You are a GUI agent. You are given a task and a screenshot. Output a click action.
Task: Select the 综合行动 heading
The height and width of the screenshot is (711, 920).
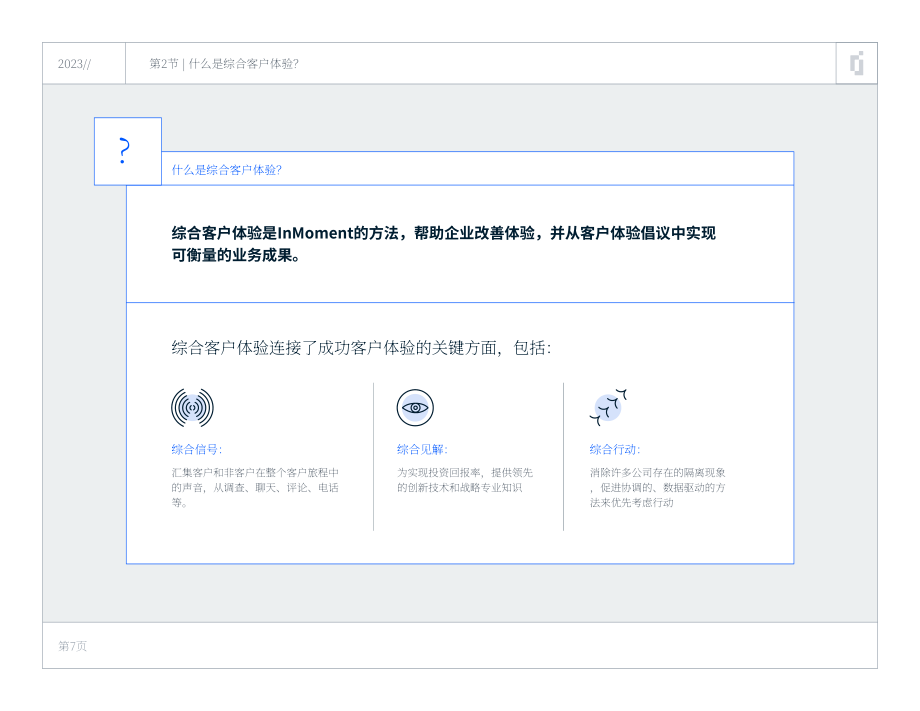click(614, 449)
